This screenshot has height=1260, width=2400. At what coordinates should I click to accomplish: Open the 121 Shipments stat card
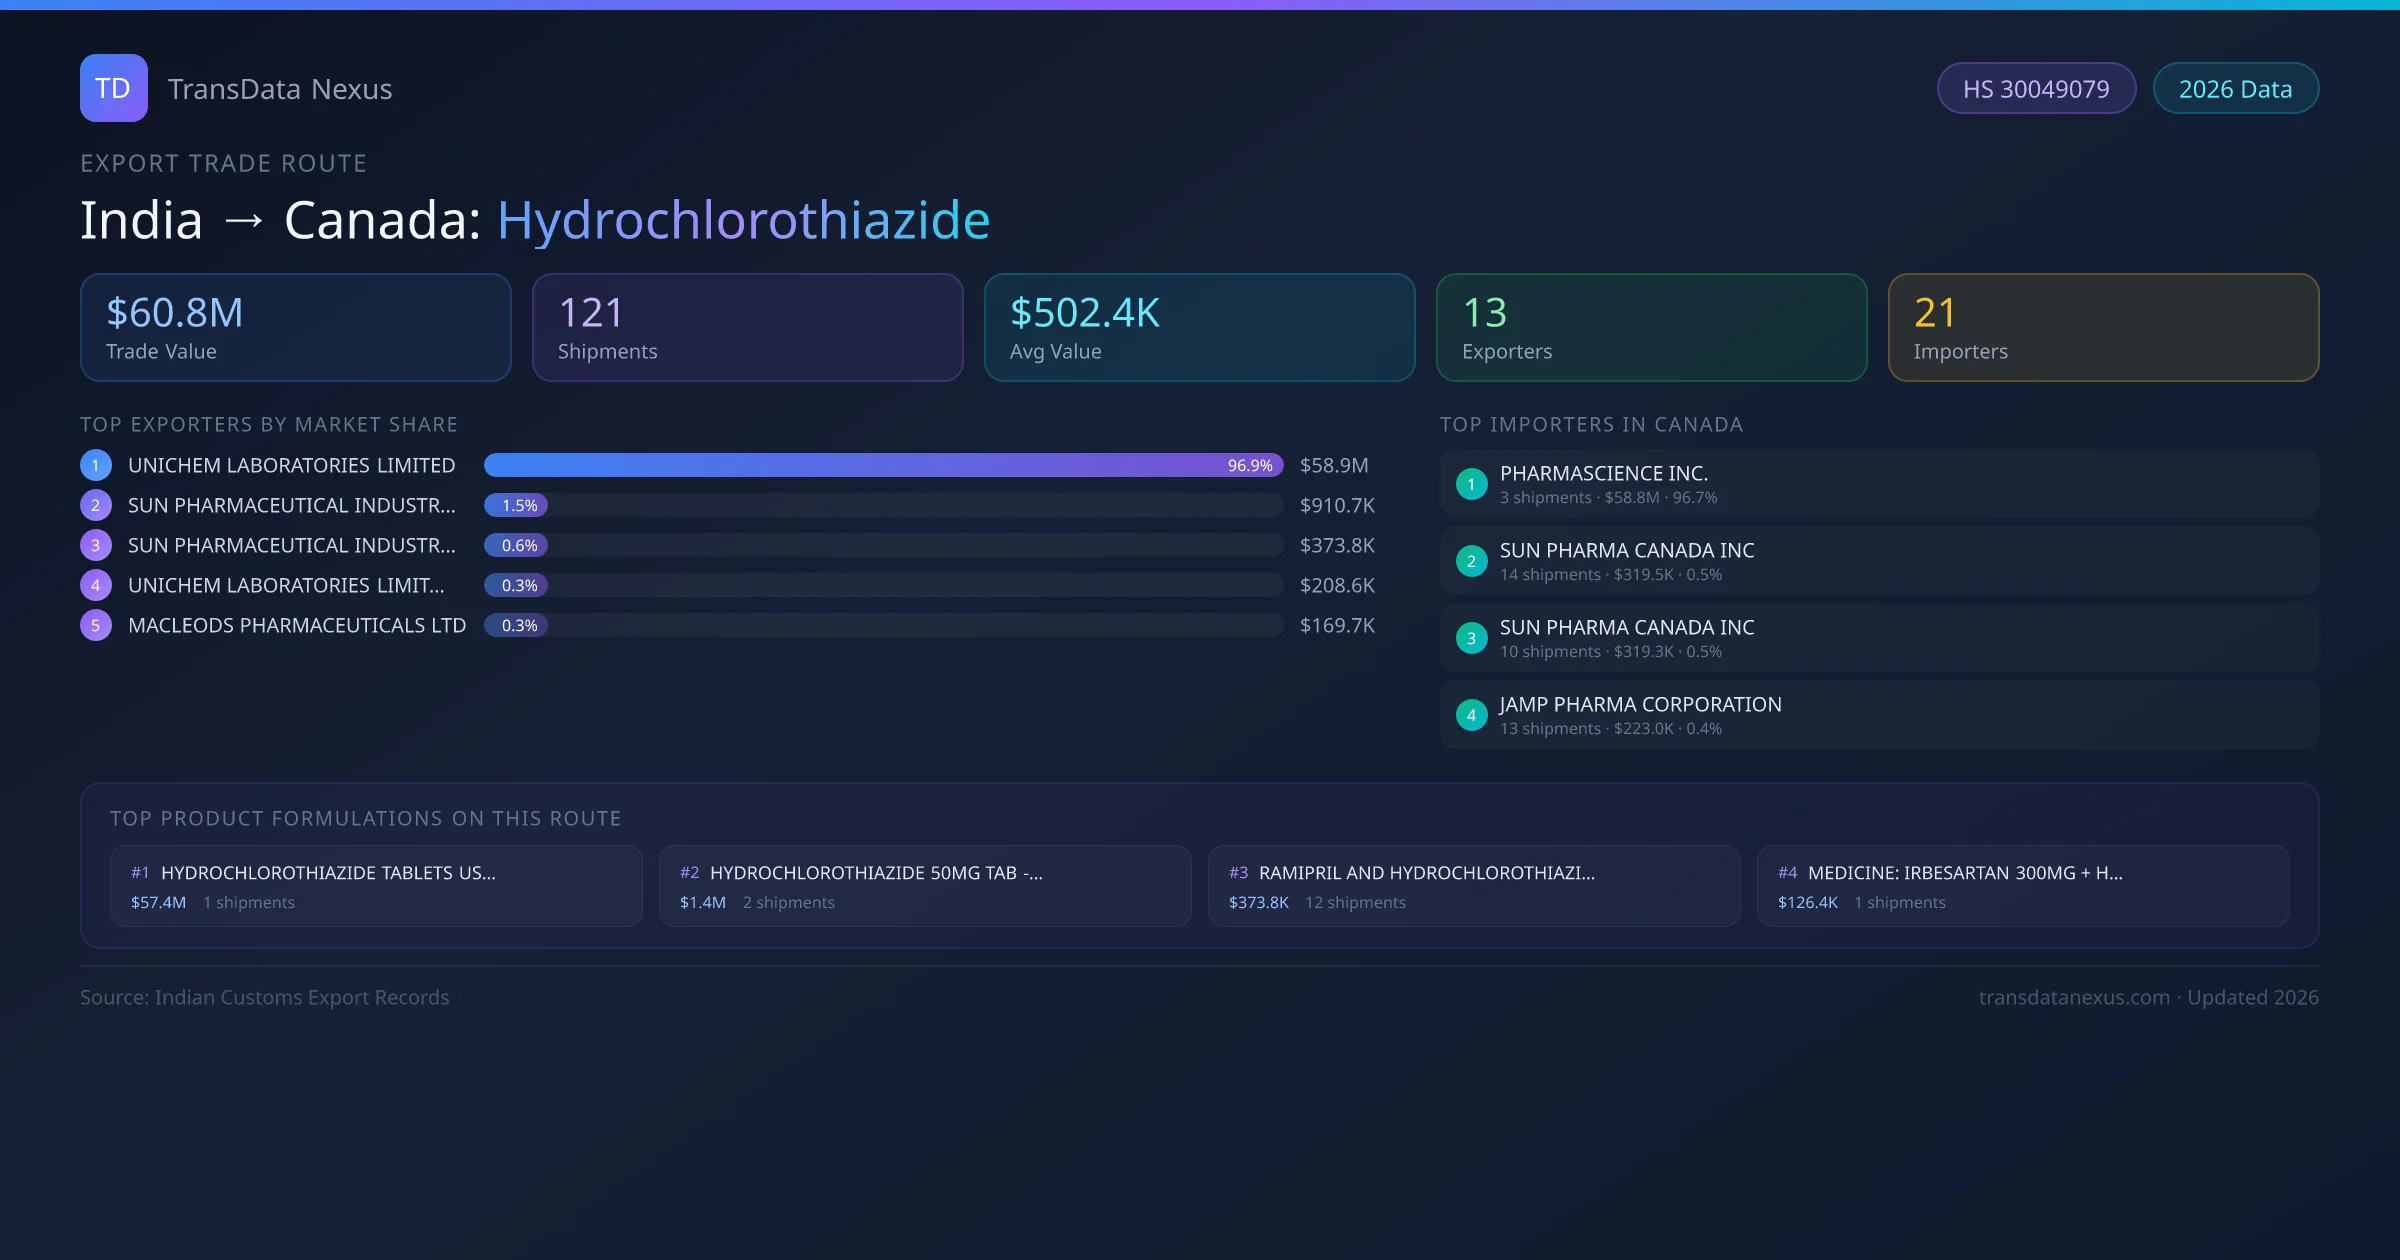[747, 328]
